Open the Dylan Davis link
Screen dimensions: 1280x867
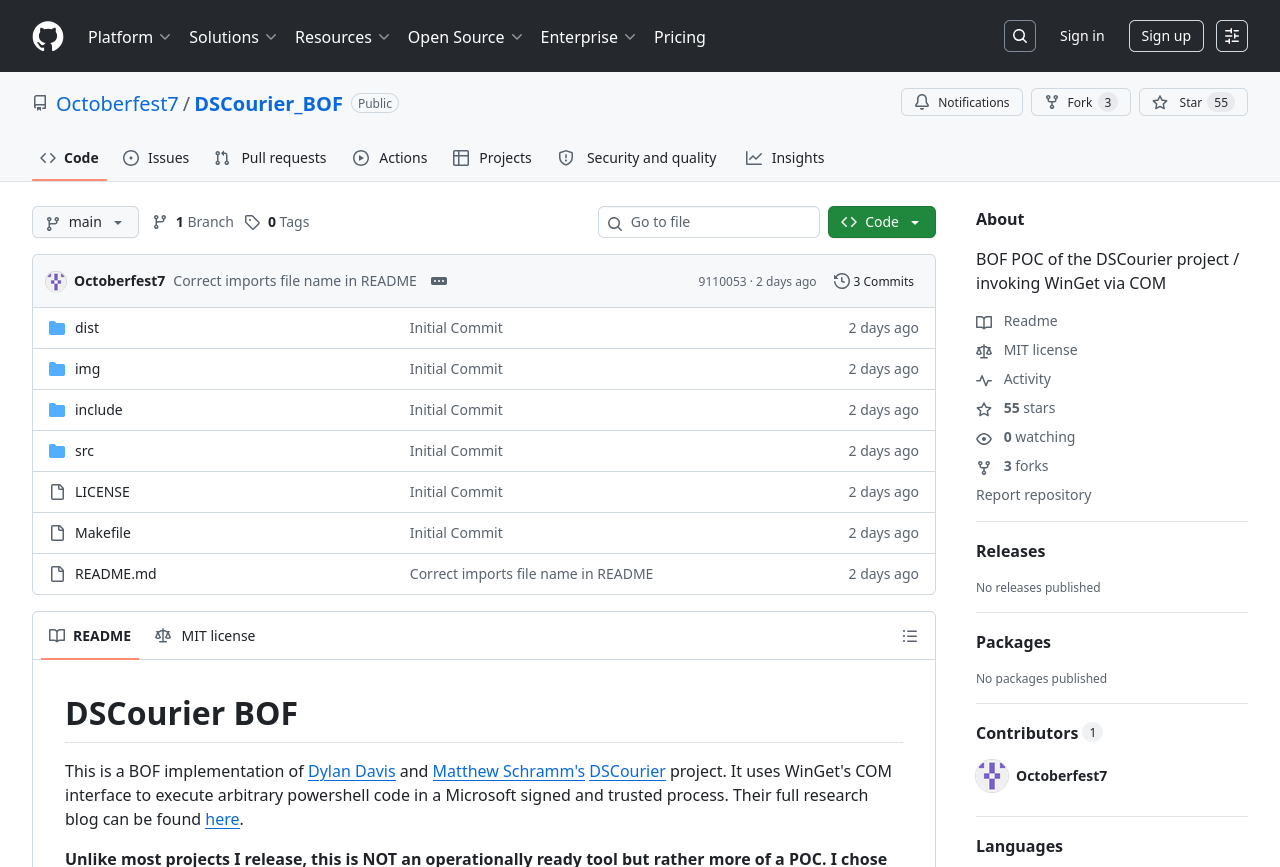pyautogui.click(x=351, y=771)
